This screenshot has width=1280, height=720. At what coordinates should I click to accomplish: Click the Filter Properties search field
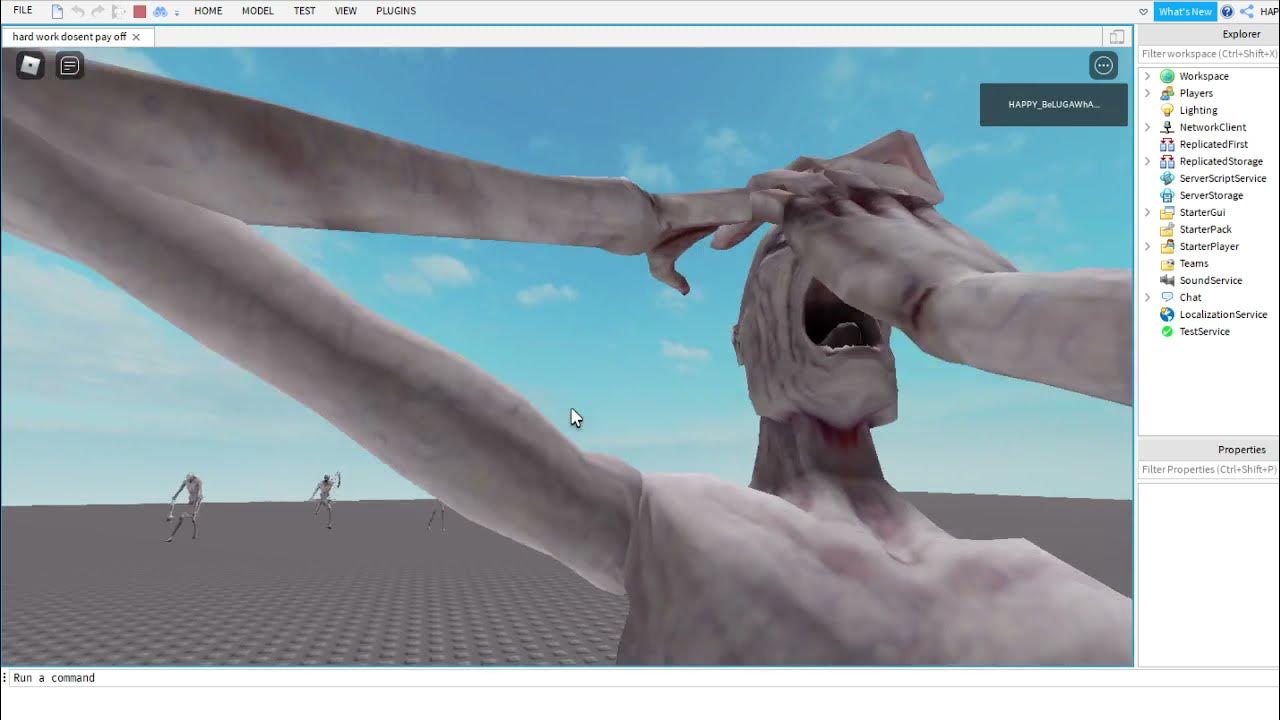pyautogui.click(x=1209, y=469)
